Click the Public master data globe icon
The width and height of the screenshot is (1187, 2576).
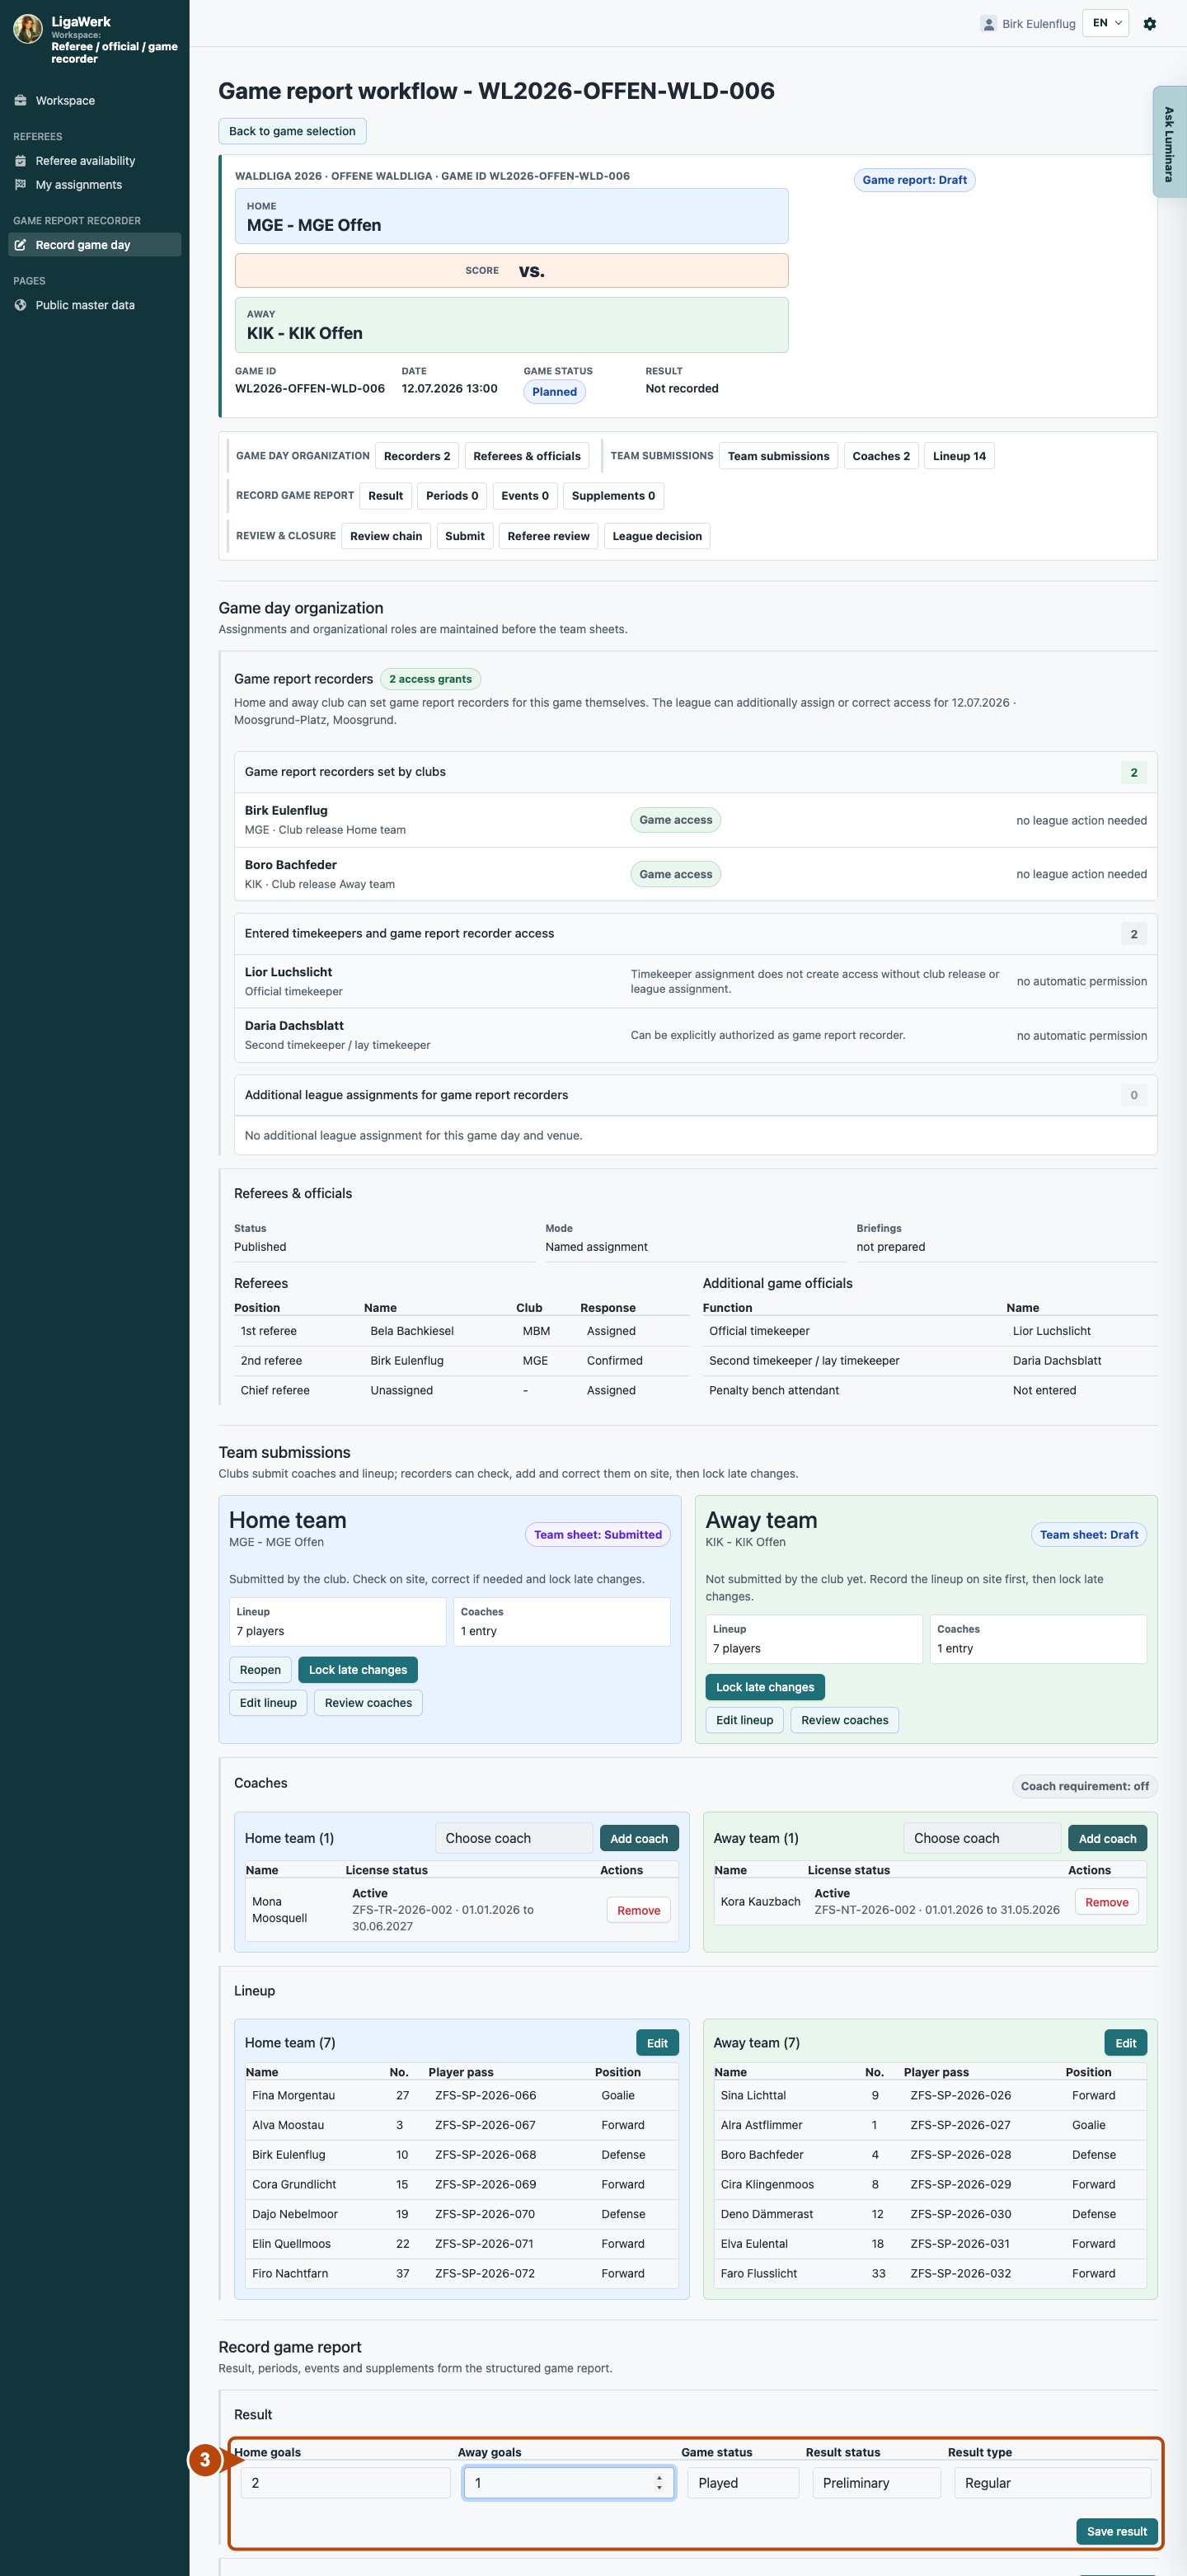tap(20, 305)
